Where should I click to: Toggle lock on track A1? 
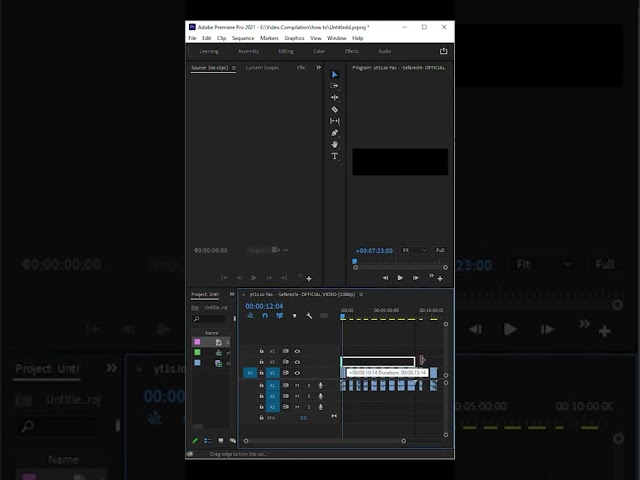(x=261, y=385)
